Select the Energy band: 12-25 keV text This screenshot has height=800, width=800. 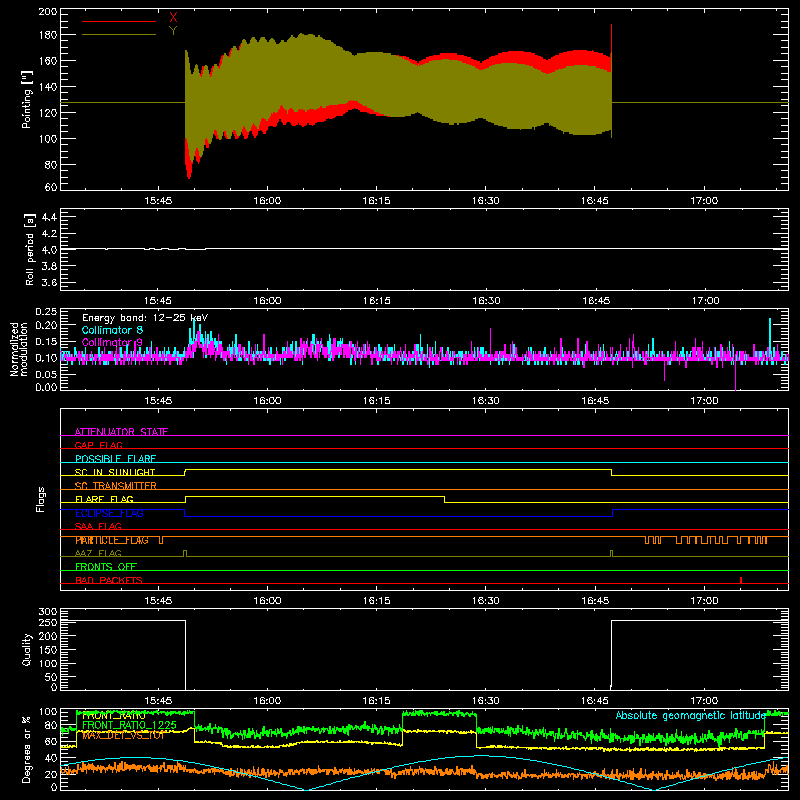(x=145, y=318)
